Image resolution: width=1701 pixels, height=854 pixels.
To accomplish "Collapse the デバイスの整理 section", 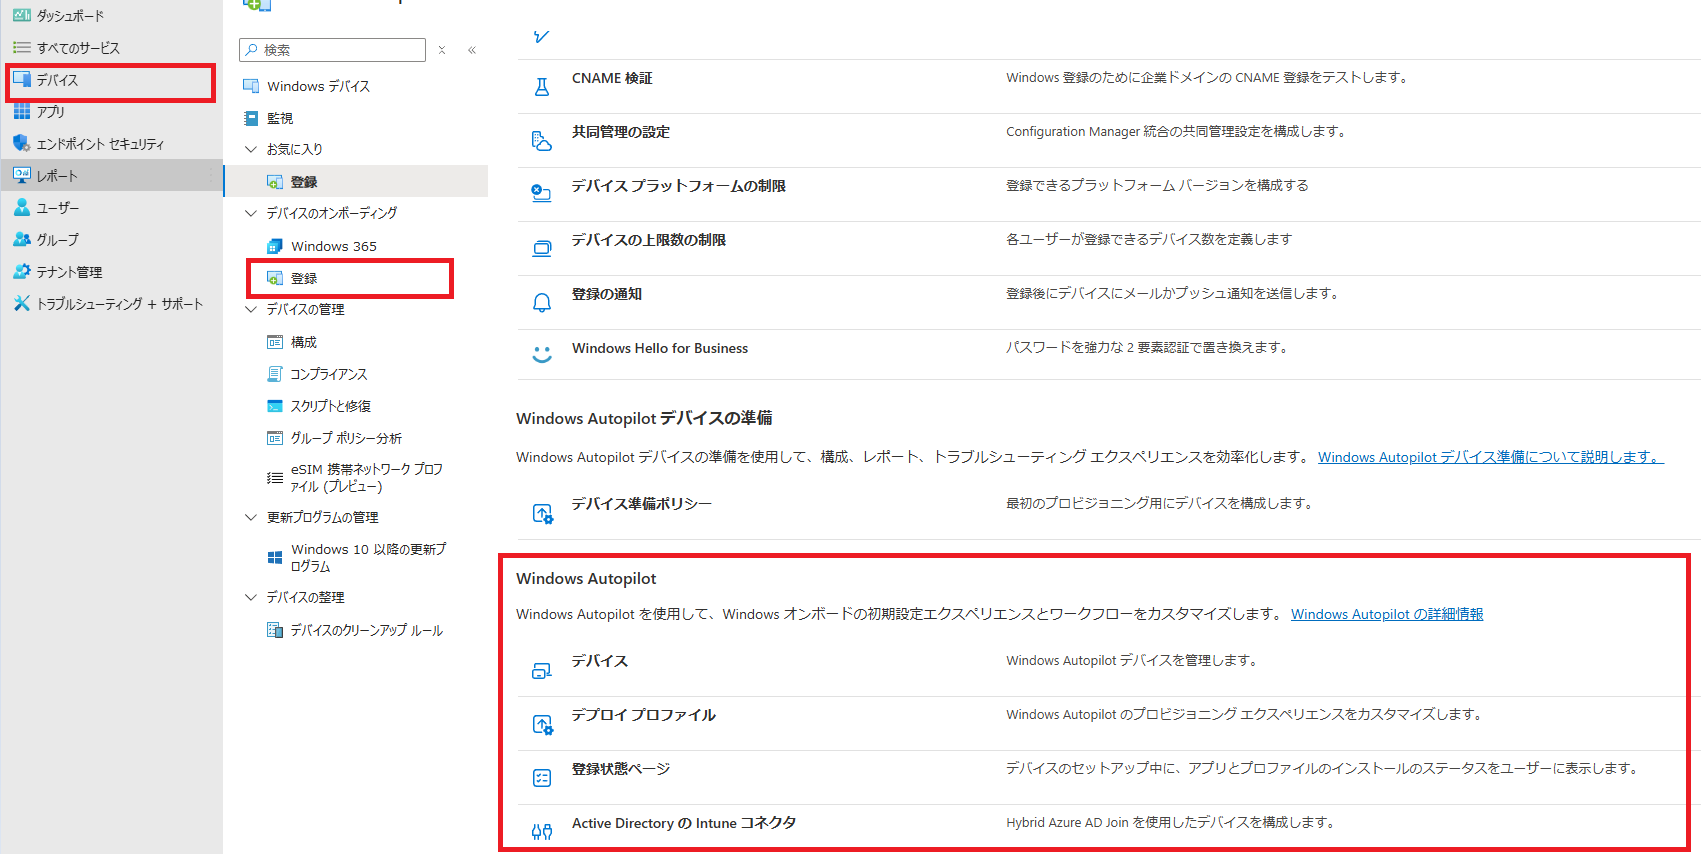I will point(251,597).
